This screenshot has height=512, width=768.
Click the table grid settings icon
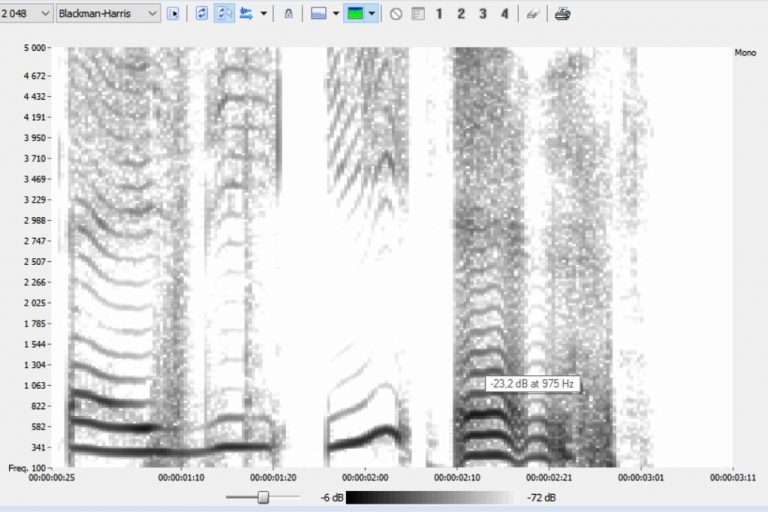[418, 14]
